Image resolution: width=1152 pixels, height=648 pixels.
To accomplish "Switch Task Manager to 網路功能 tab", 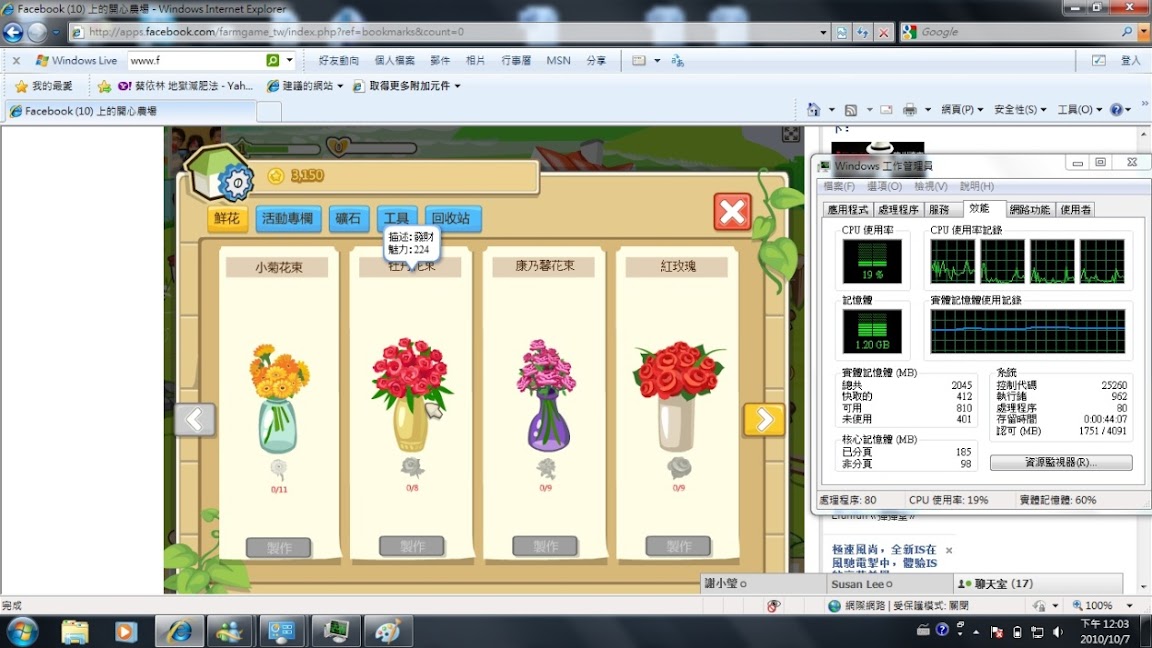I will coord(1030,210).
